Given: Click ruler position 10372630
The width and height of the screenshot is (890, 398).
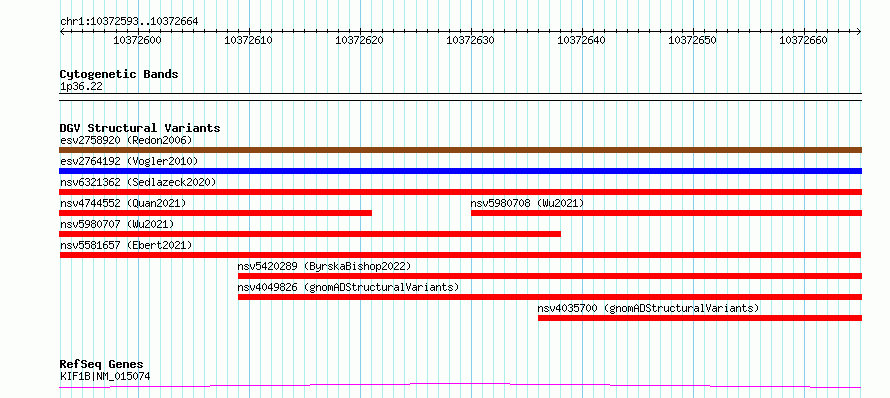Looking at the screenshot, I should point(471,40).
